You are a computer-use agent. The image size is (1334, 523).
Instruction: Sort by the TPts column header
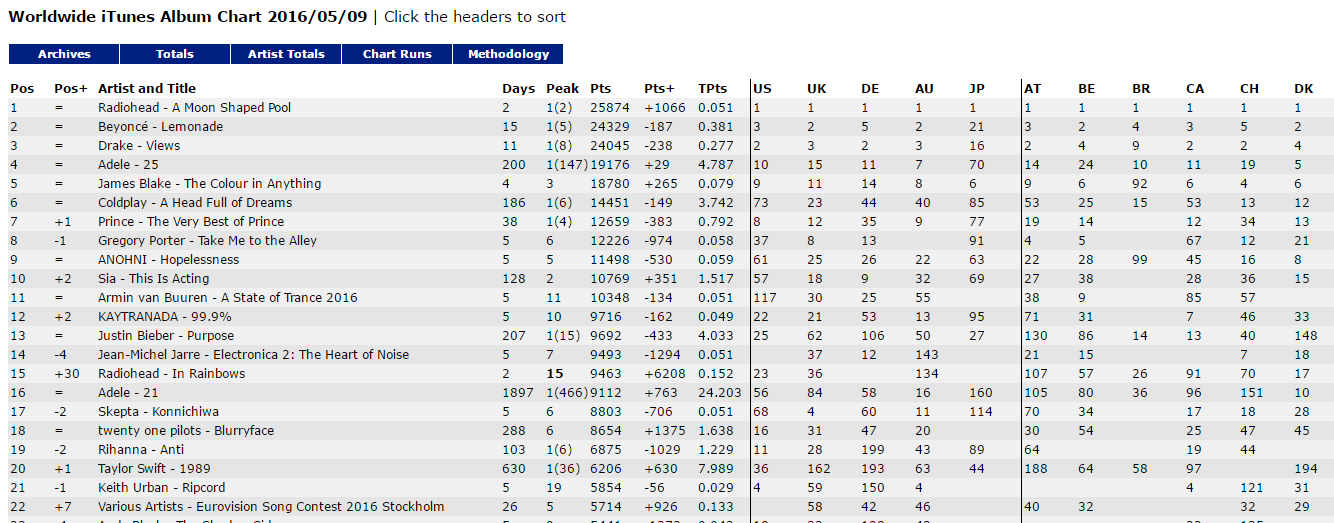tap(713, 89)
